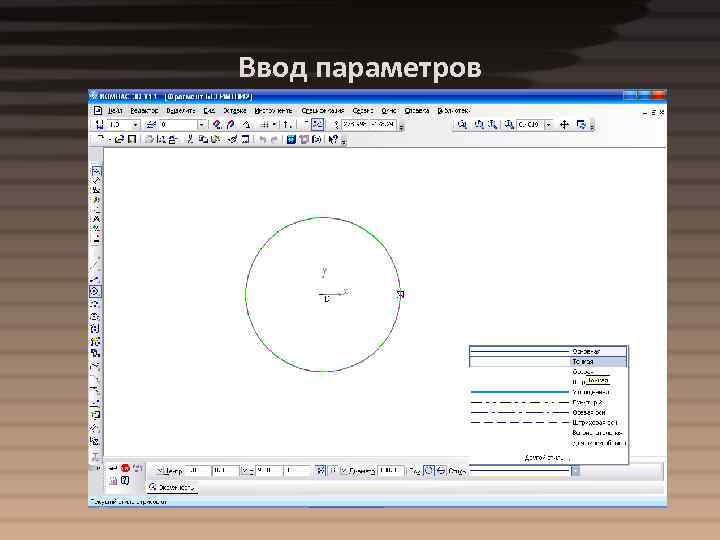Select the Основная line style entry
The image size is (720, 540).
point(548,351)
